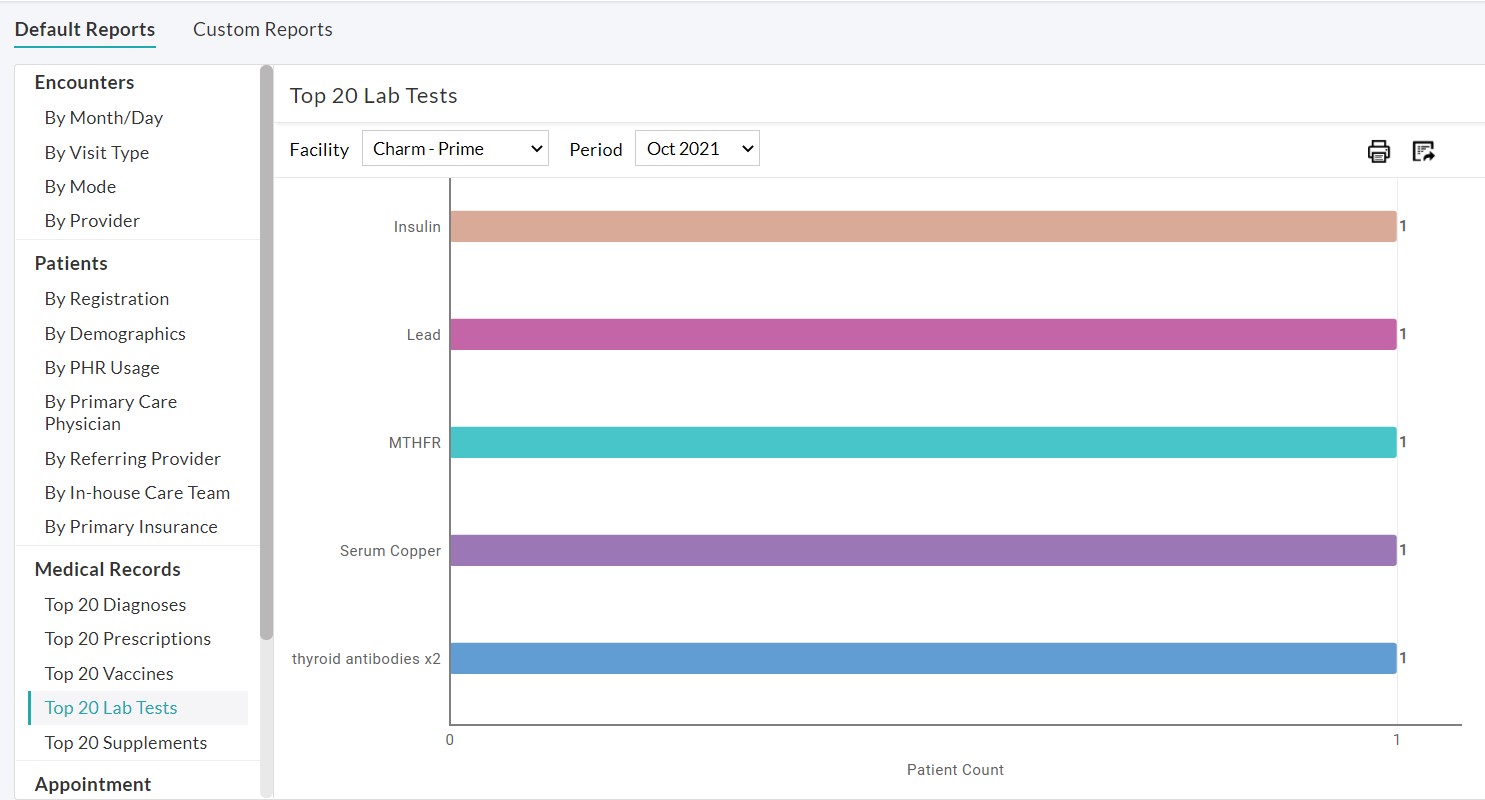The width and height of the screenshot is (1485, 800).
Task: Open the Facility dropdown
Action: [455, 149]
